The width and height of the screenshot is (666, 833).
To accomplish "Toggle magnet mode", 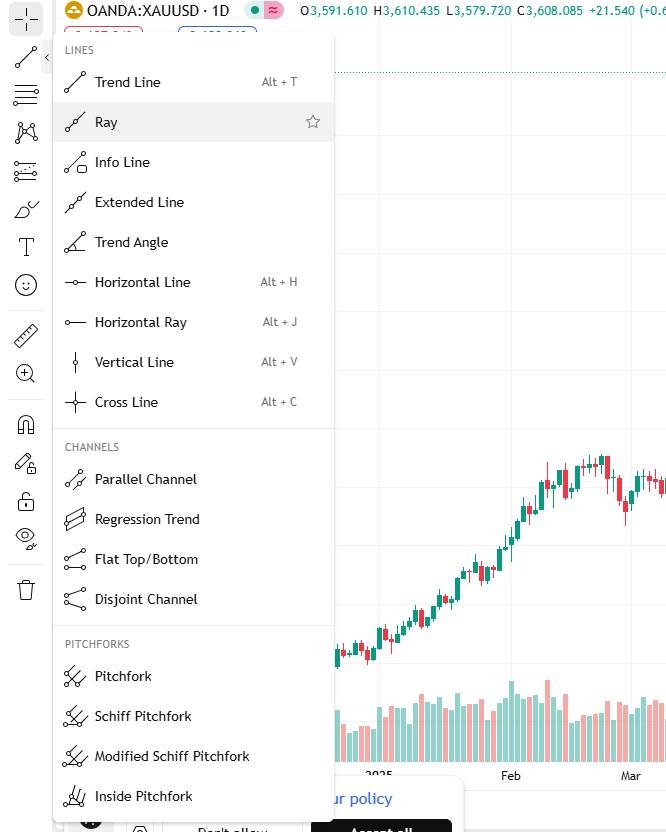I will coord(25,425).
